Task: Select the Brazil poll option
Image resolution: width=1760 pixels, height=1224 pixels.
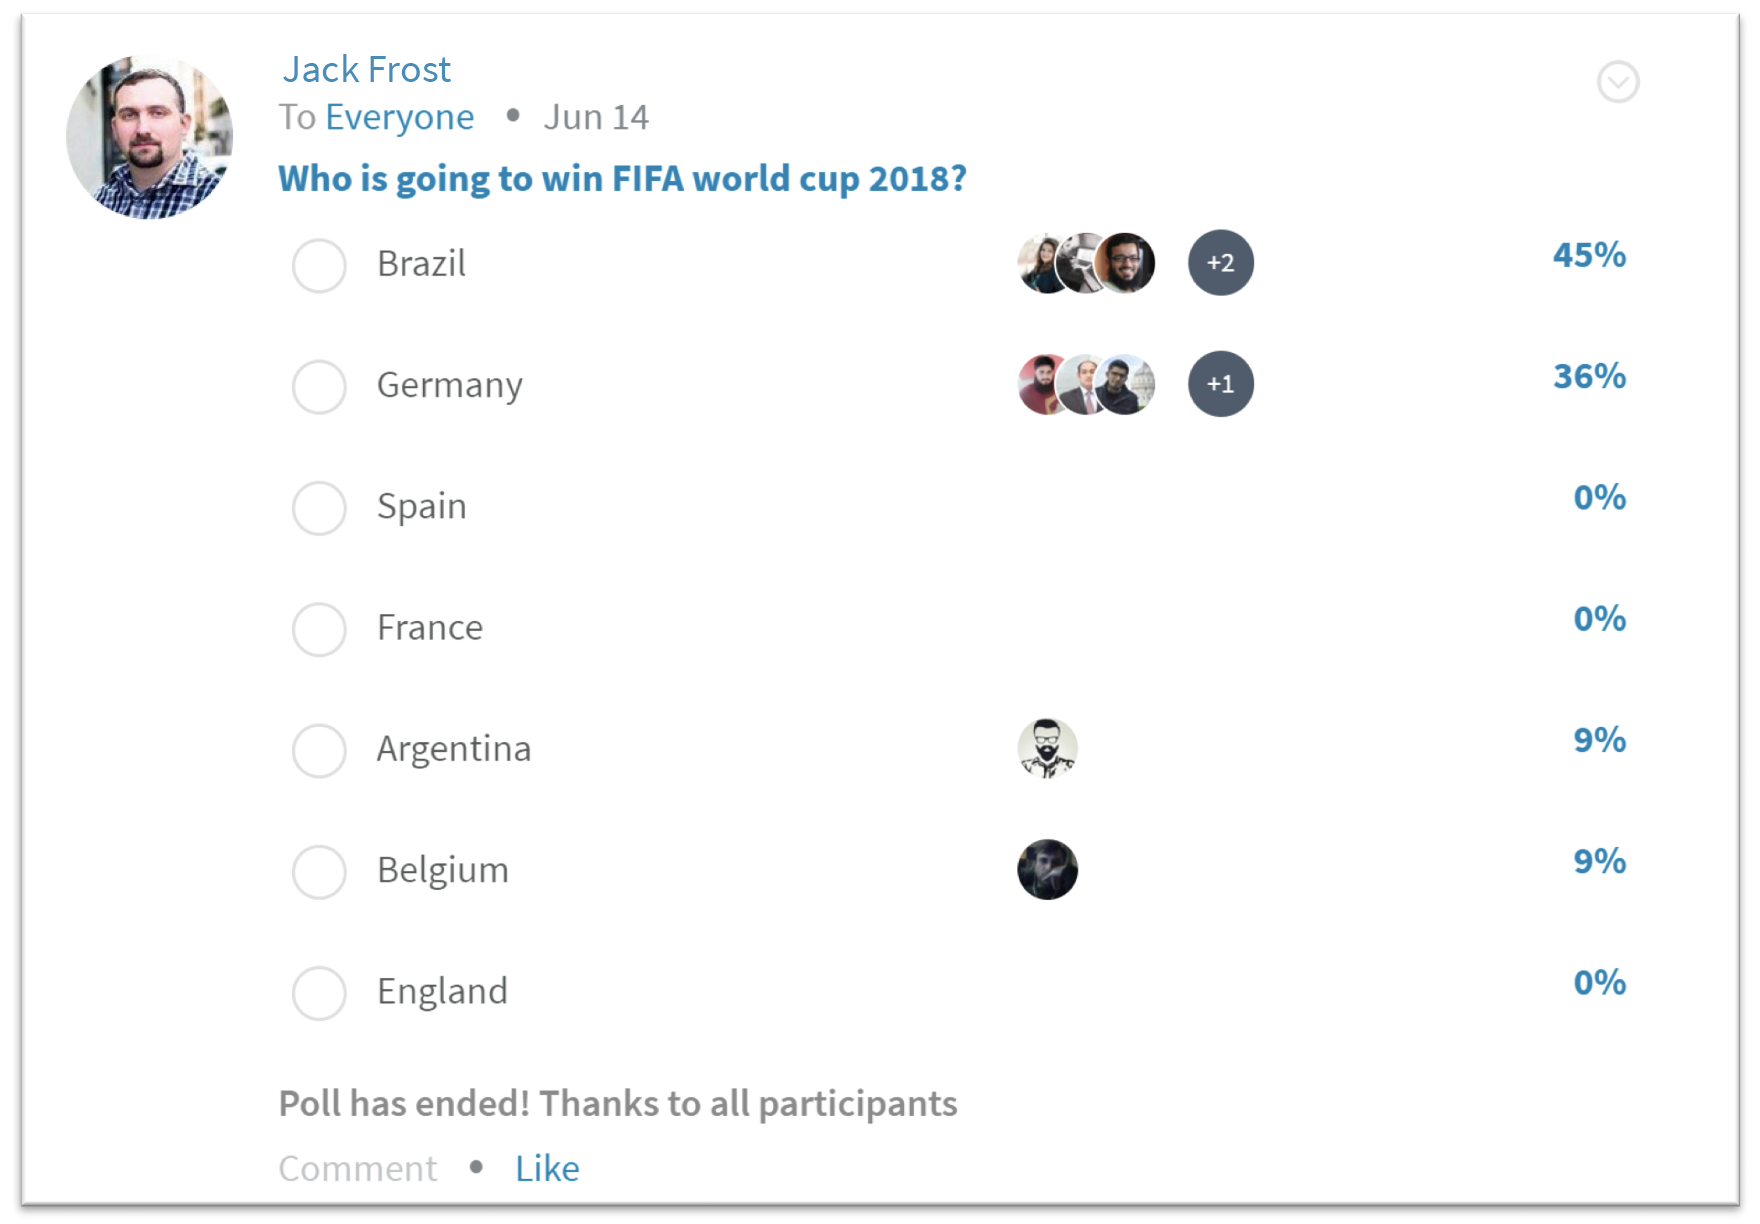Action: 318,265
